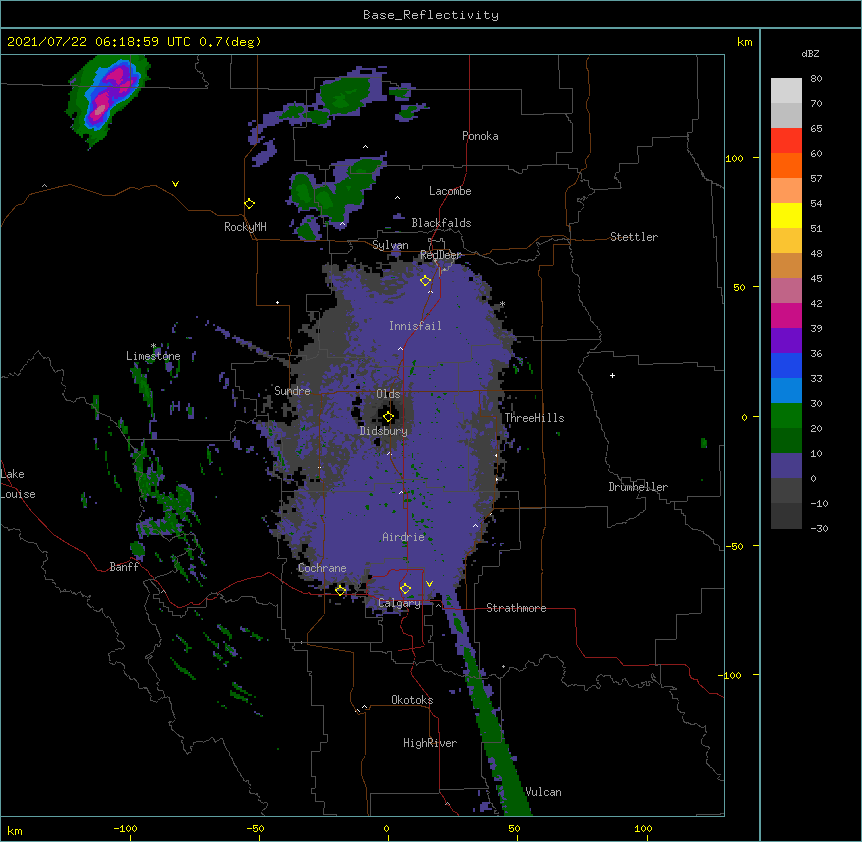The height and width of the screenshot is (842, 862).
Task: Select the RedDeer city label
Action: point(441,255)
